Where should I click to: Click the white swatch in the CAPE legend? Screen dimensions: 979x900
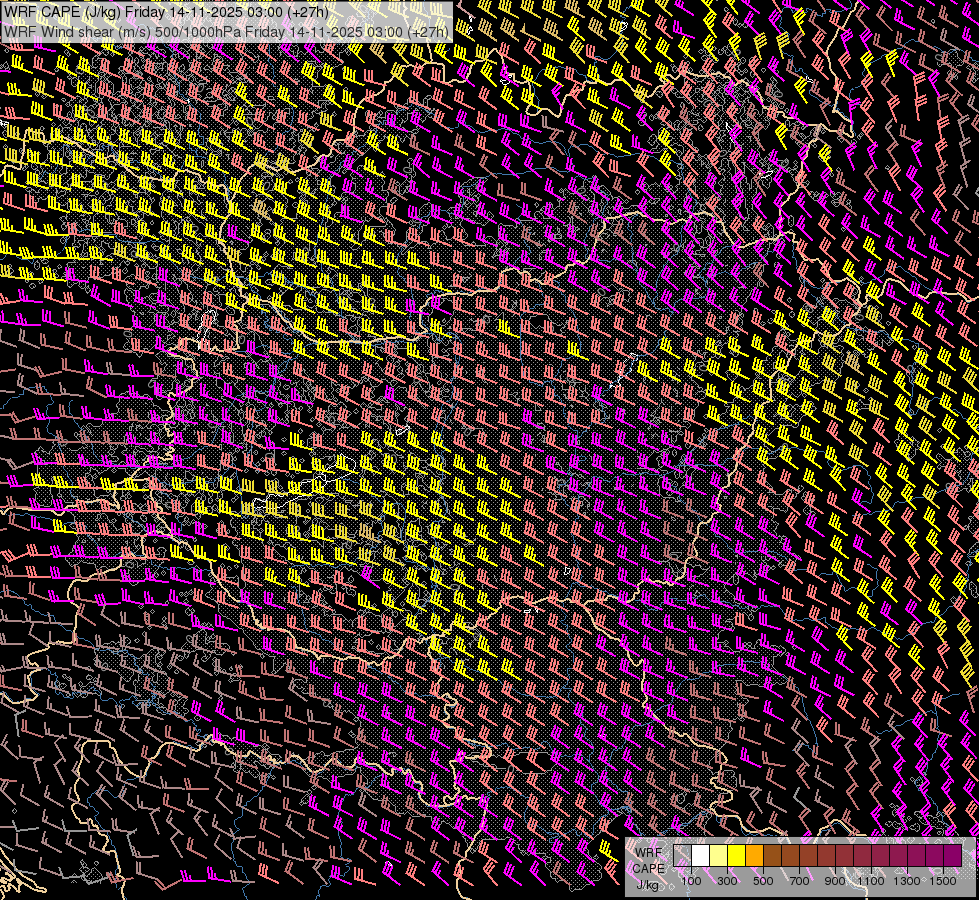pyautogui.click(x=701, y=855)
